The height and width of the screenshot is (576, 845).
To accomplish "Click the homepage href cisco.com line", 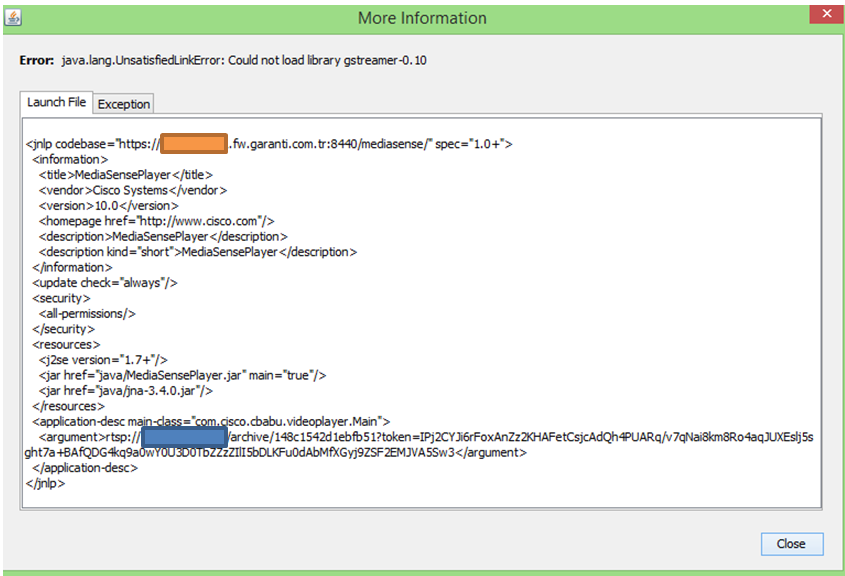I will (x=156, y=221).
